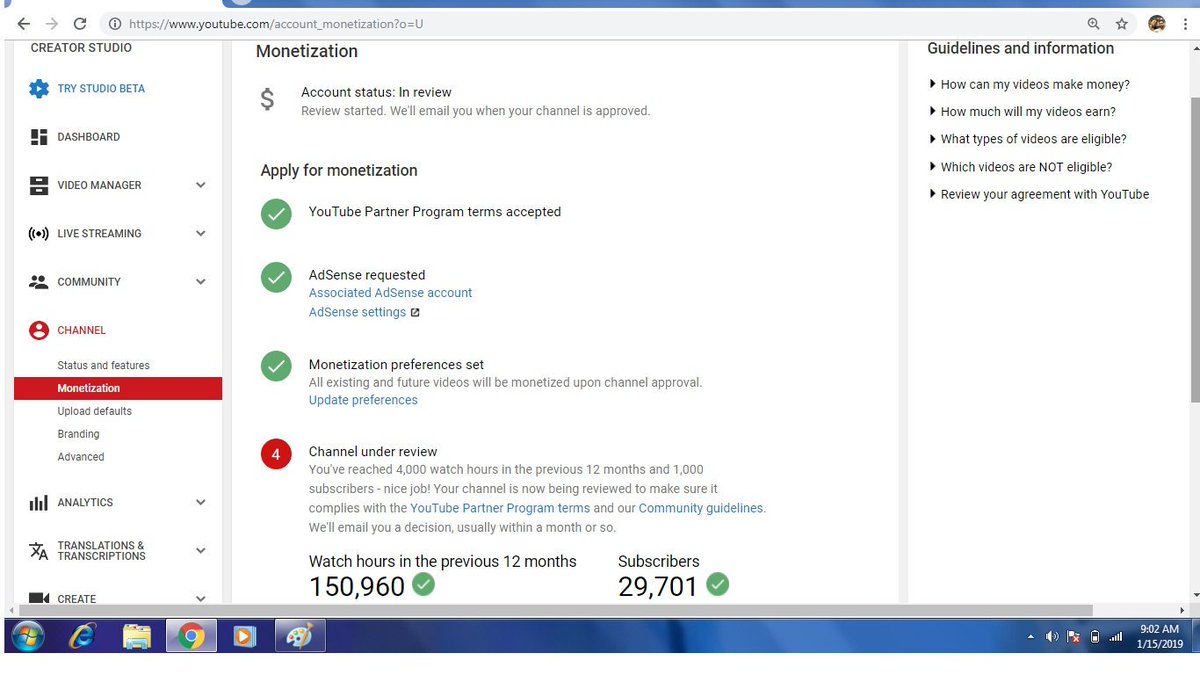Screen dimensions: 1200x675
Task: Expand 'How can my videos make money?'
Action: [x=1029, y=85]
